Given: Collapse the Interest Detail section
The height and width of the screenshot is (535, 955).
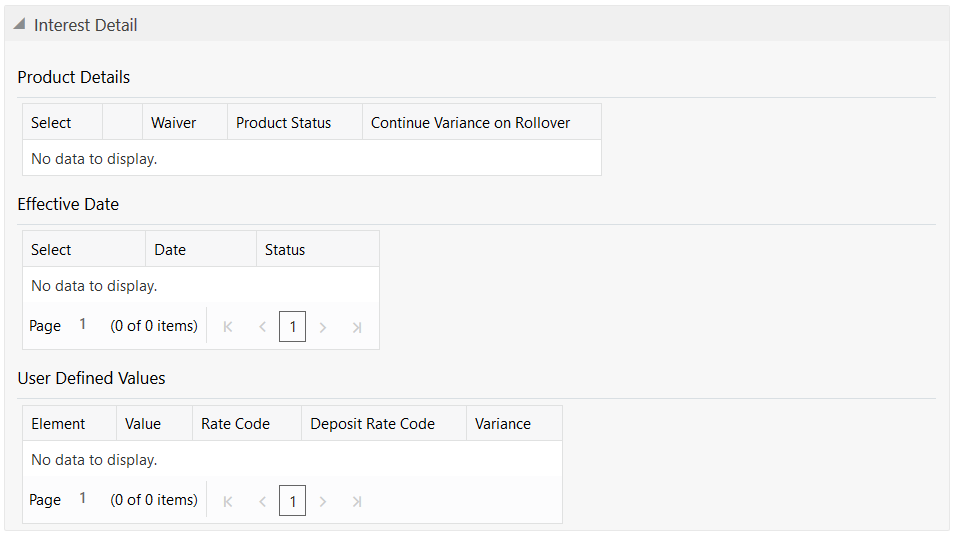Looking at the screenshot, I should click(x=20, y=25).
